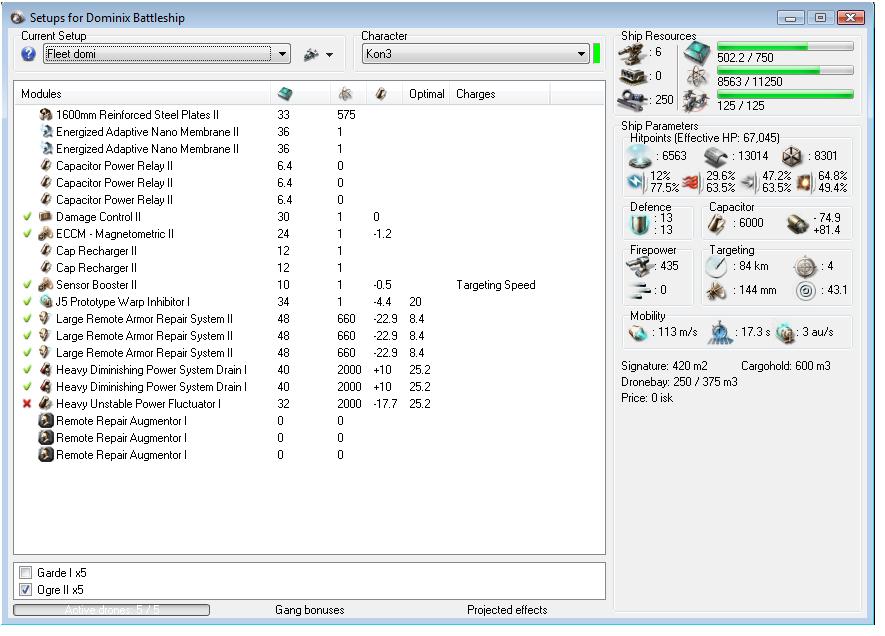Click the align time icon showing 17.3 s
Screen dimensions: 885x636
(720, 333)
